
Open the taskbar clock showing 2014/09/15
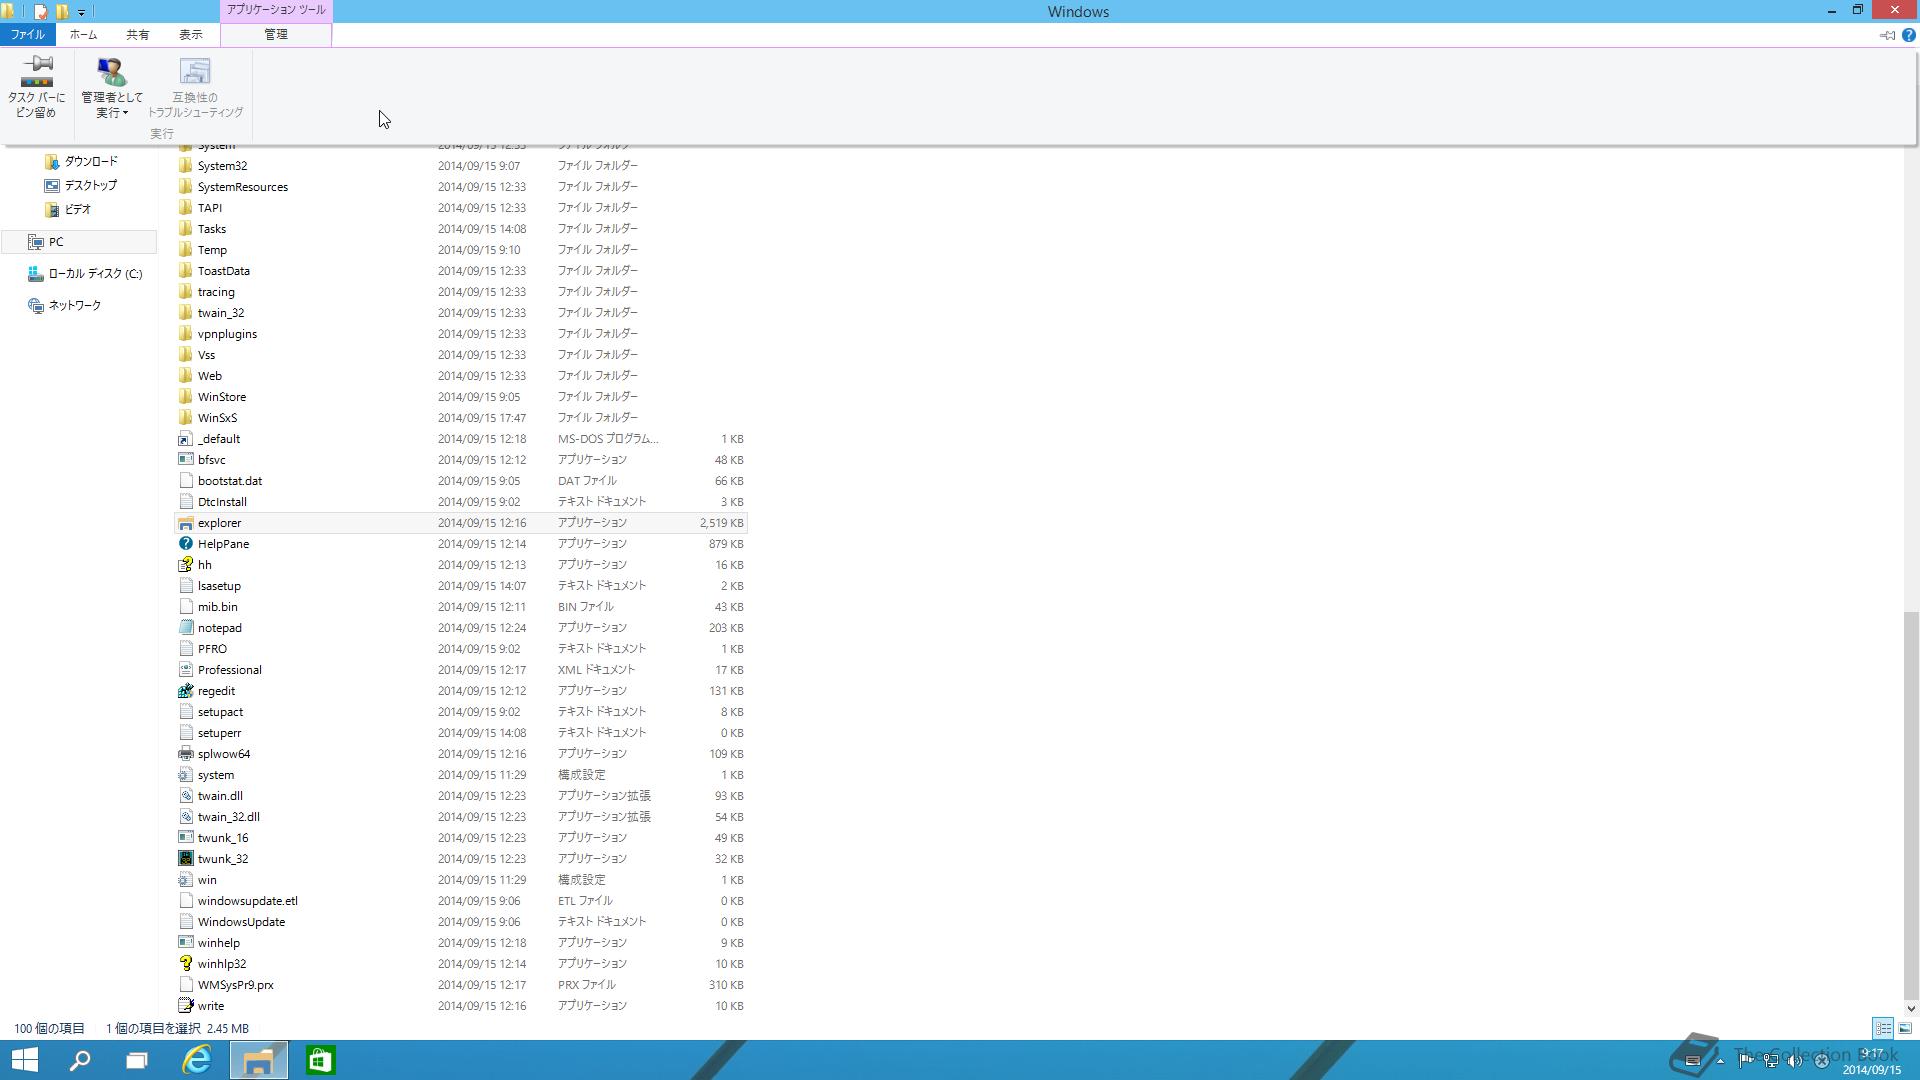coord(1872,1061)
